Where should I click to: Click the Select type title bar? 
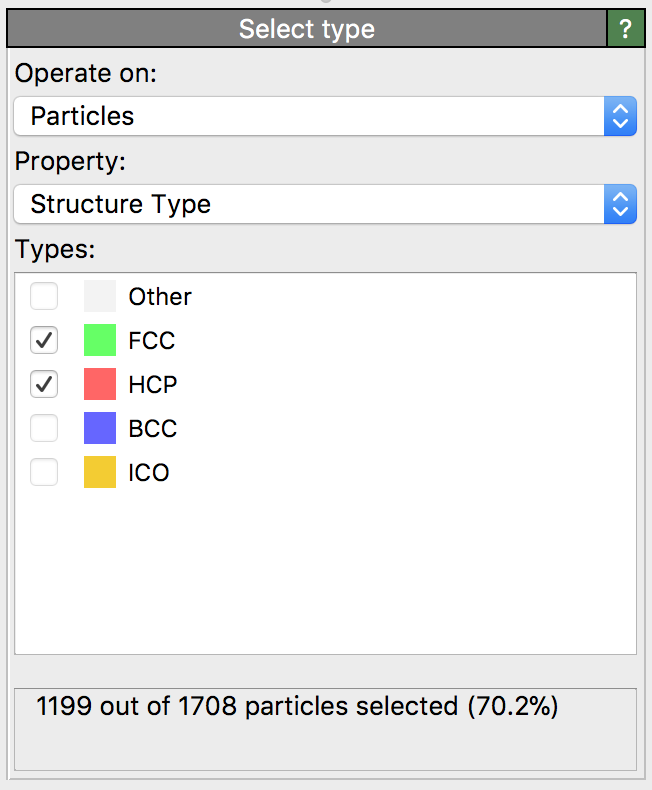point(306,29)
